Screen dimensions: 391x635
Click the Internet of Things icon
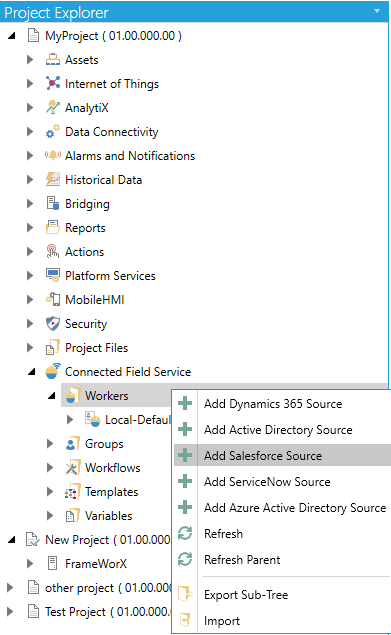click(53, 83)
